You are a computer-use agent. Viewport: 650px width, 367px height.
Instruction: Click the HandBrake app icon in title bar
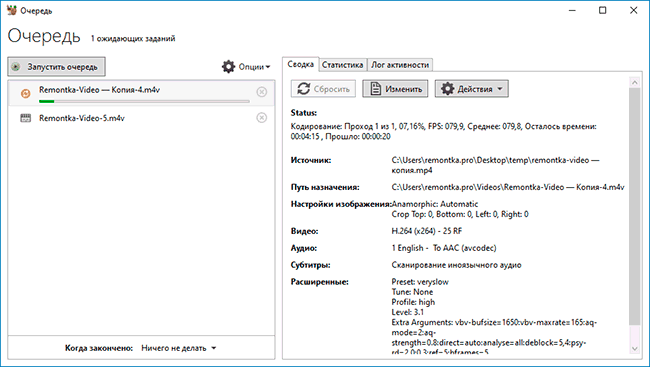(x=12, y=10)
